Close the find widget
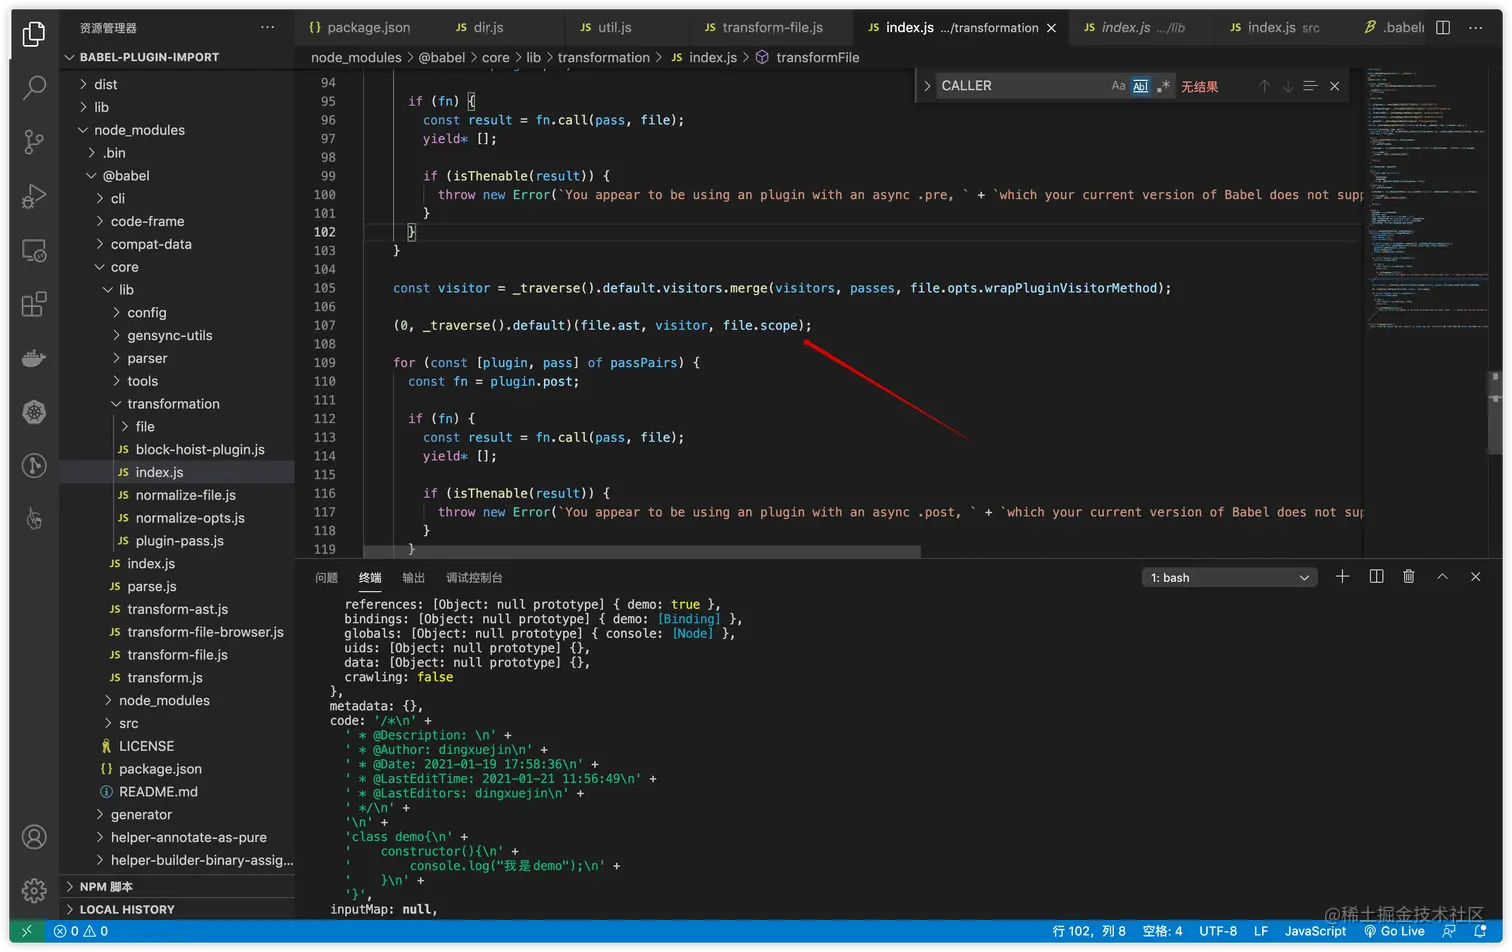 click(1334, 86)
